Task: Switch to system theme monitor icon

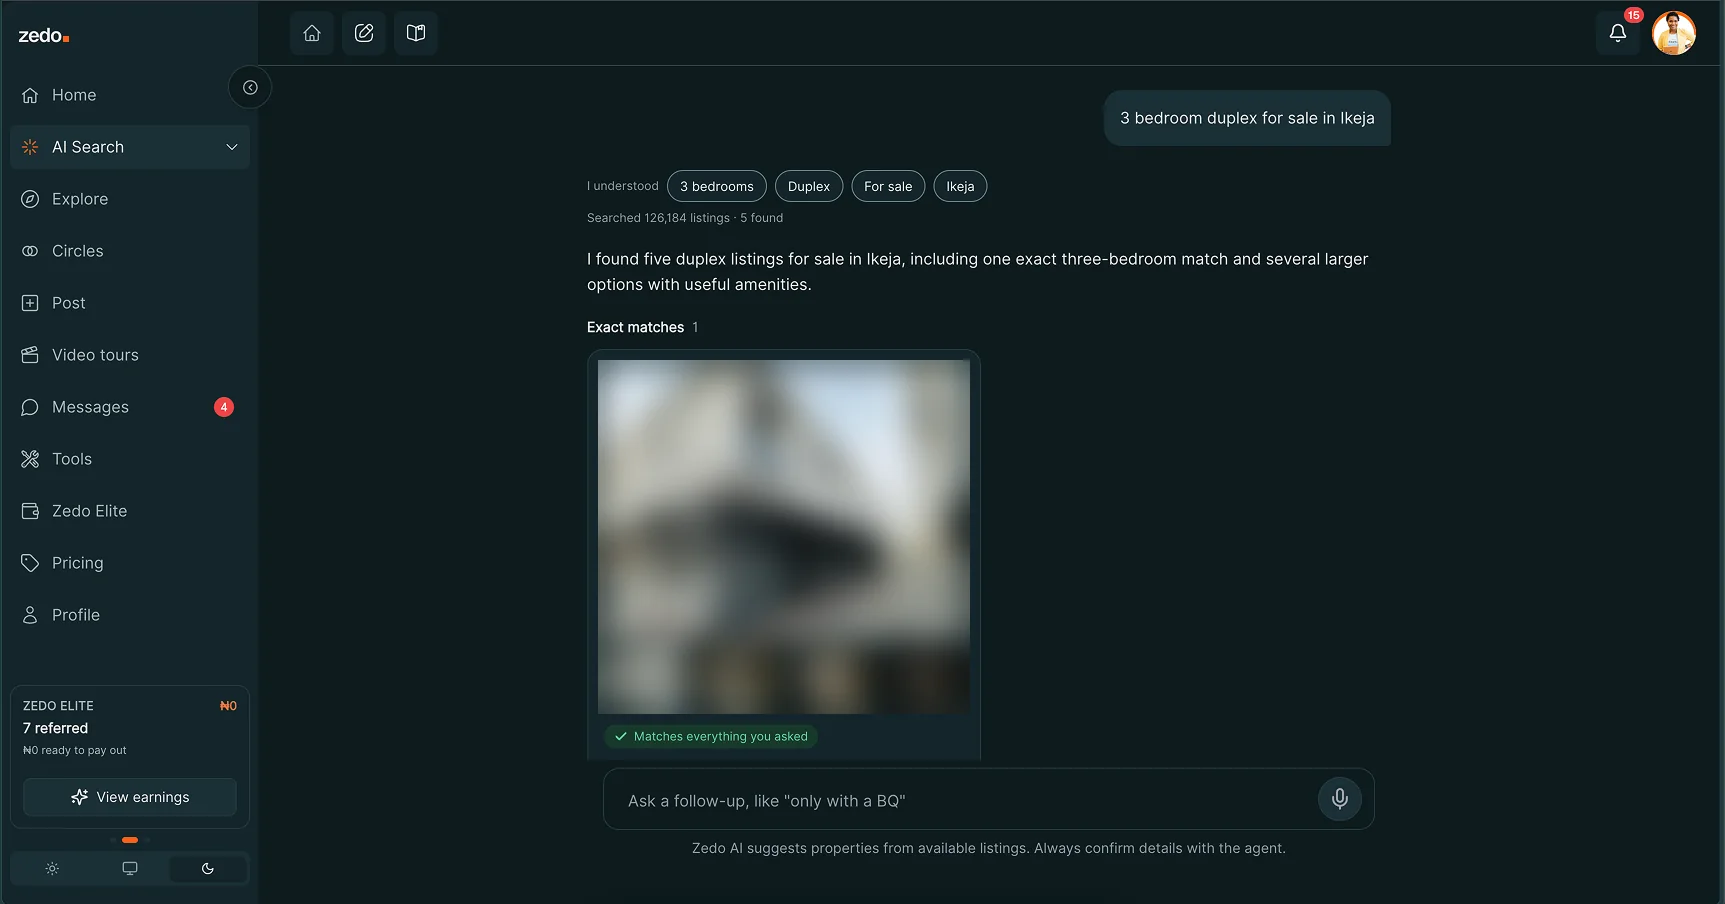Action: click(x=130, y=869)
